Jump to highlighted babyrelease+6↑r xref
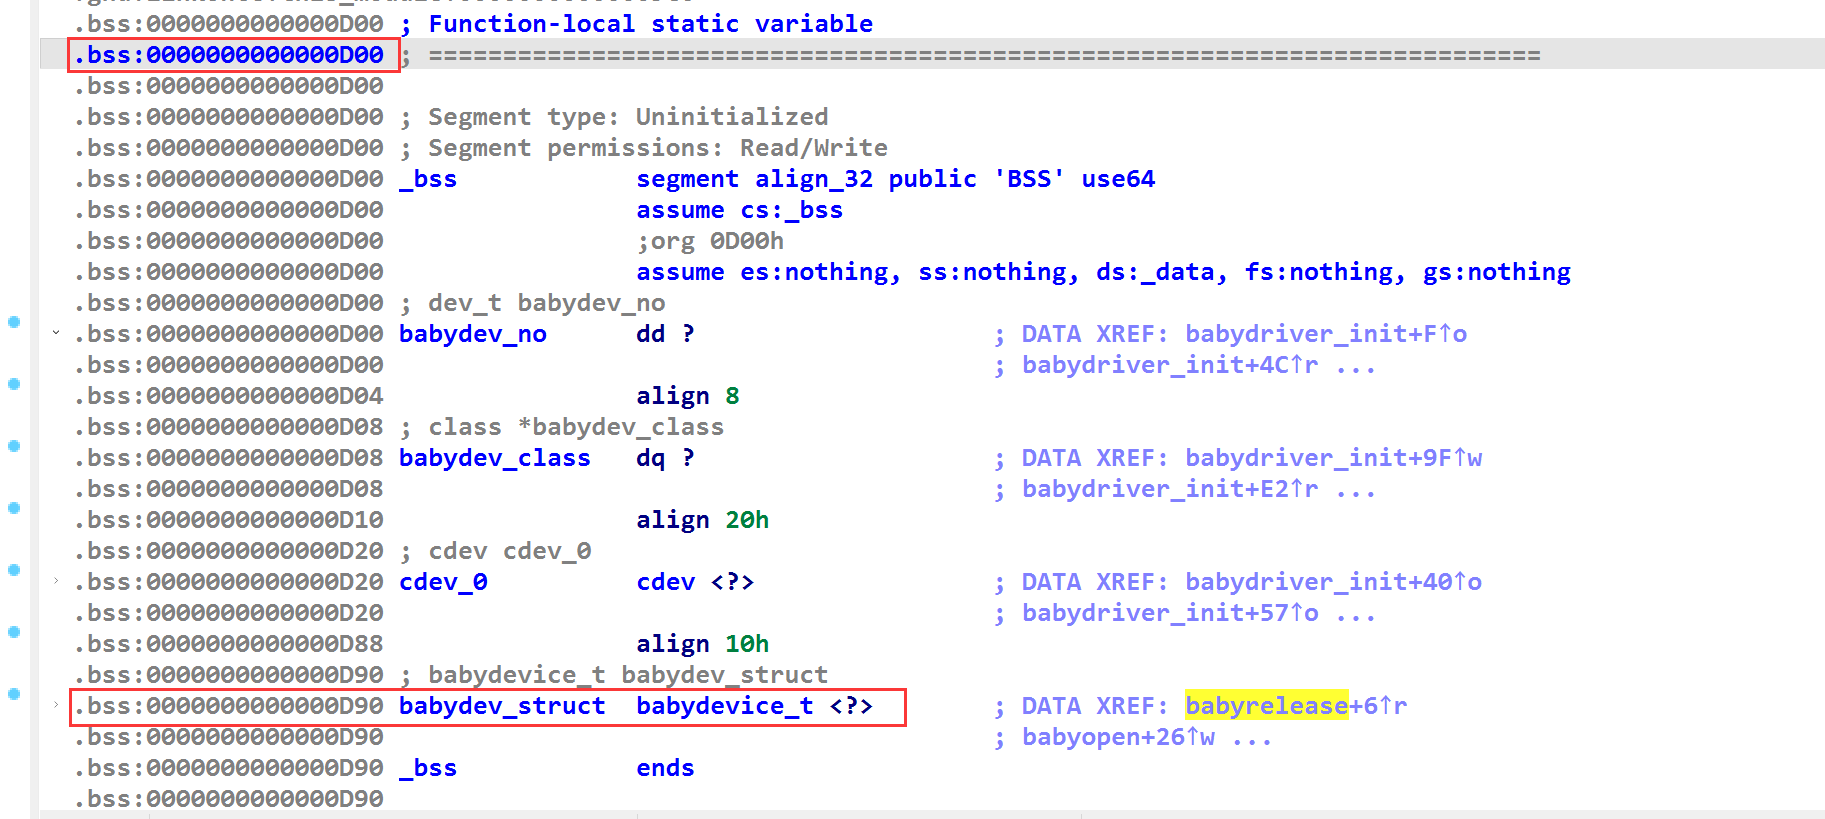Viewport: 1825px width, 819px height. (1296, 706)
